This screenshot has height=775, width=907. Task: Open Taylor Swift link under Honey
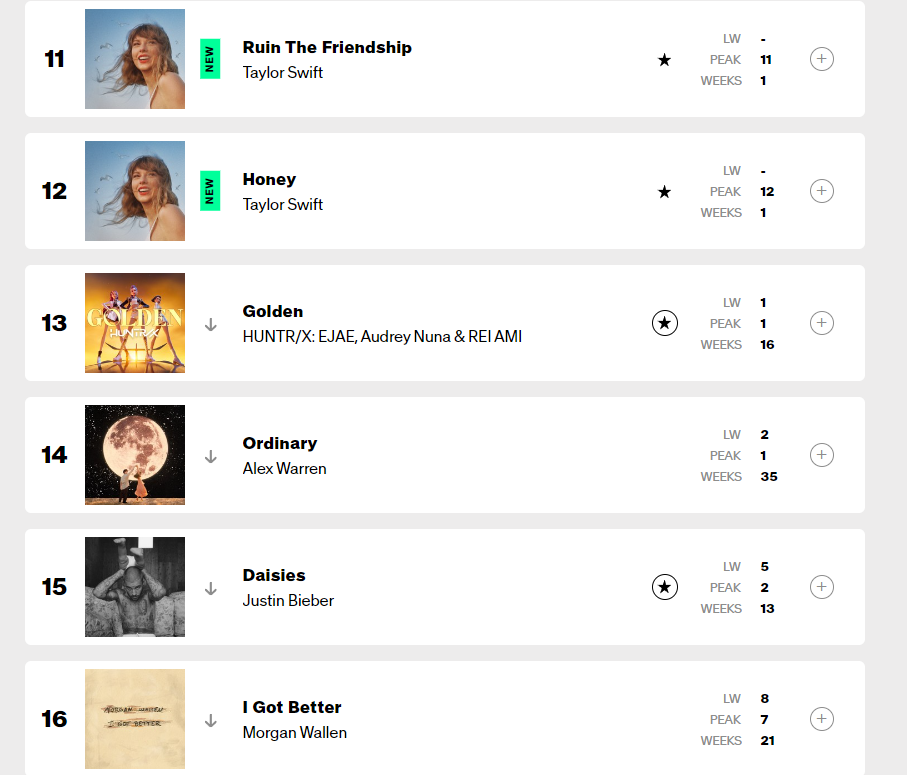(283, 204)
